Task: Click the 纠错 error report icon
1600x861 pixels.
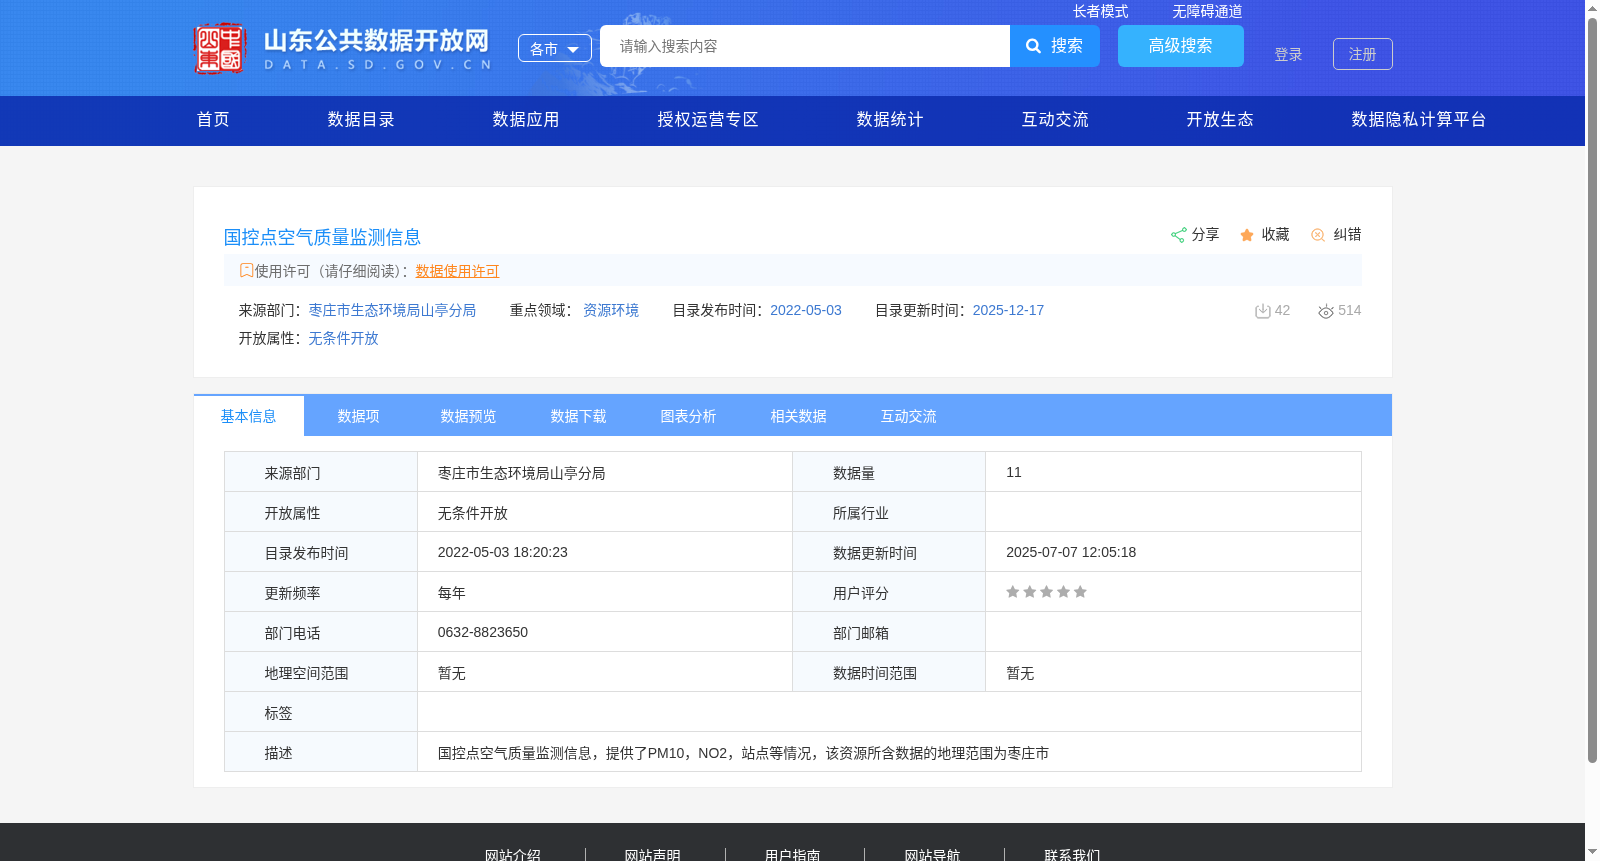Action: 1318,235
